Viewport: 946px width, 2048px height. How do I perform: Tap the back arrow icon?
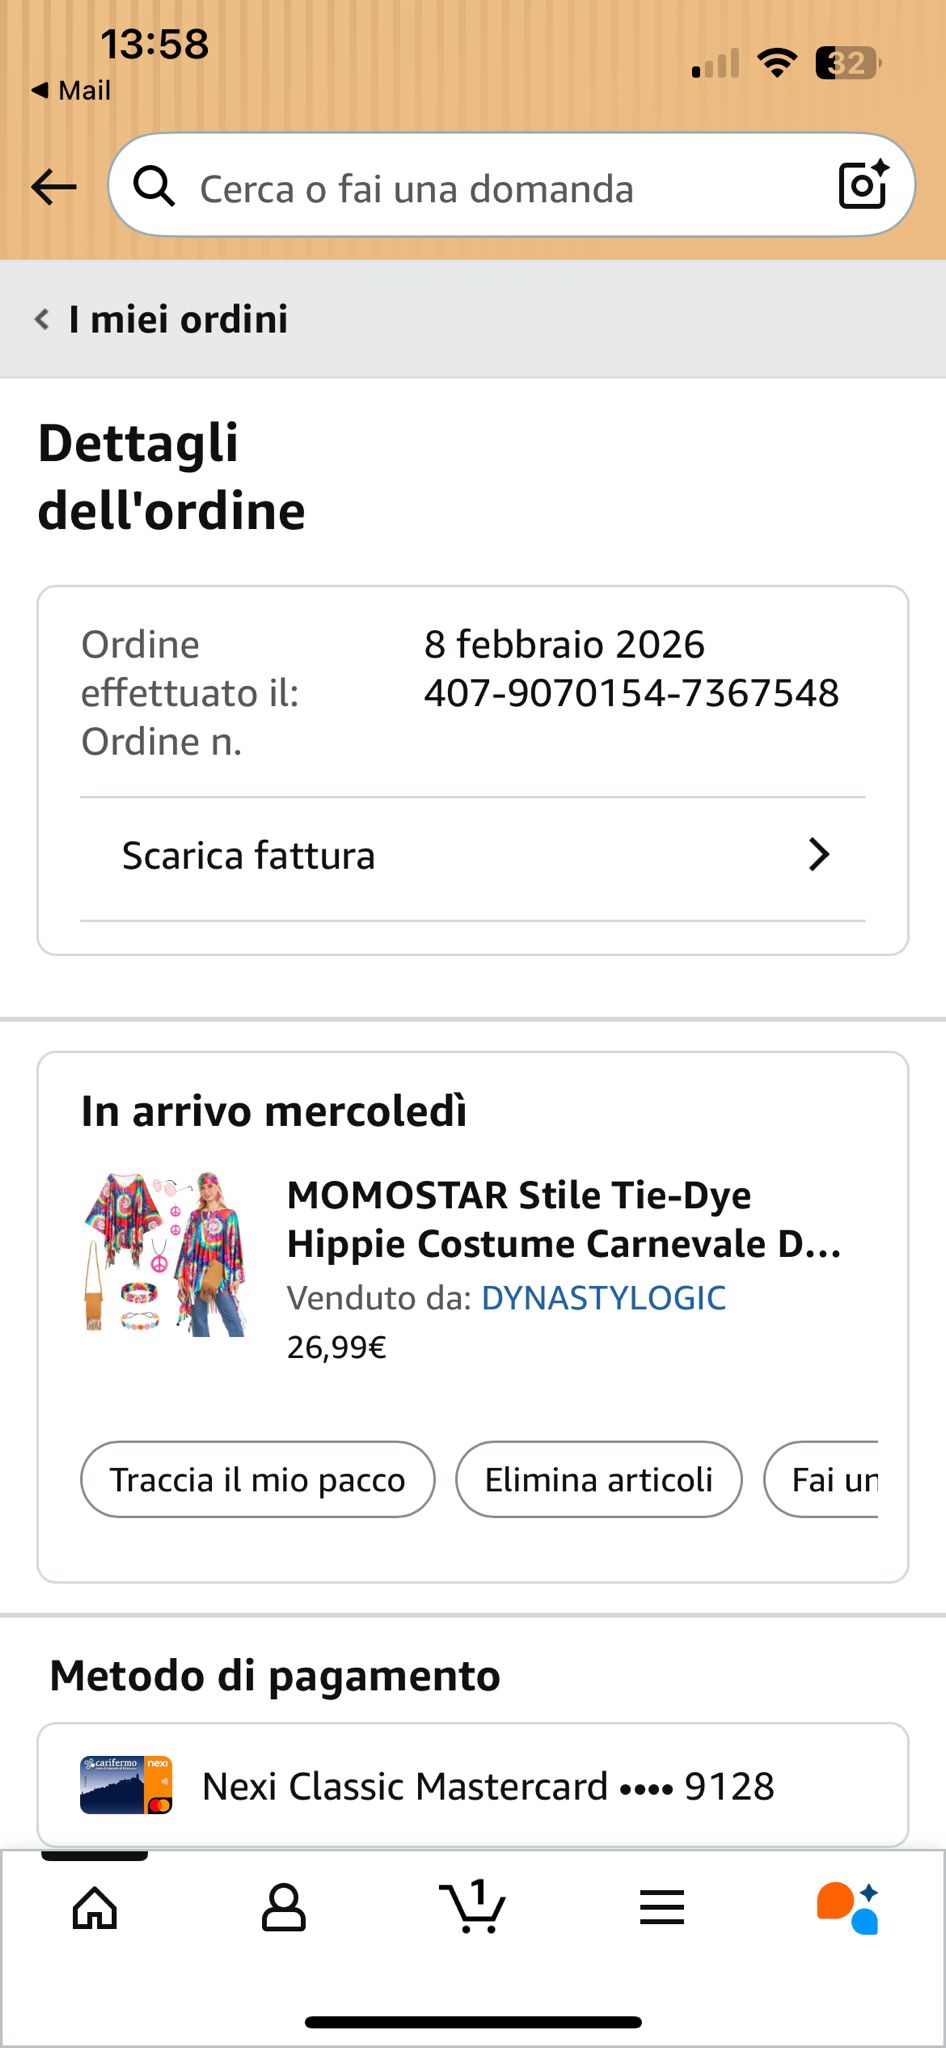(x=54, y=186)
